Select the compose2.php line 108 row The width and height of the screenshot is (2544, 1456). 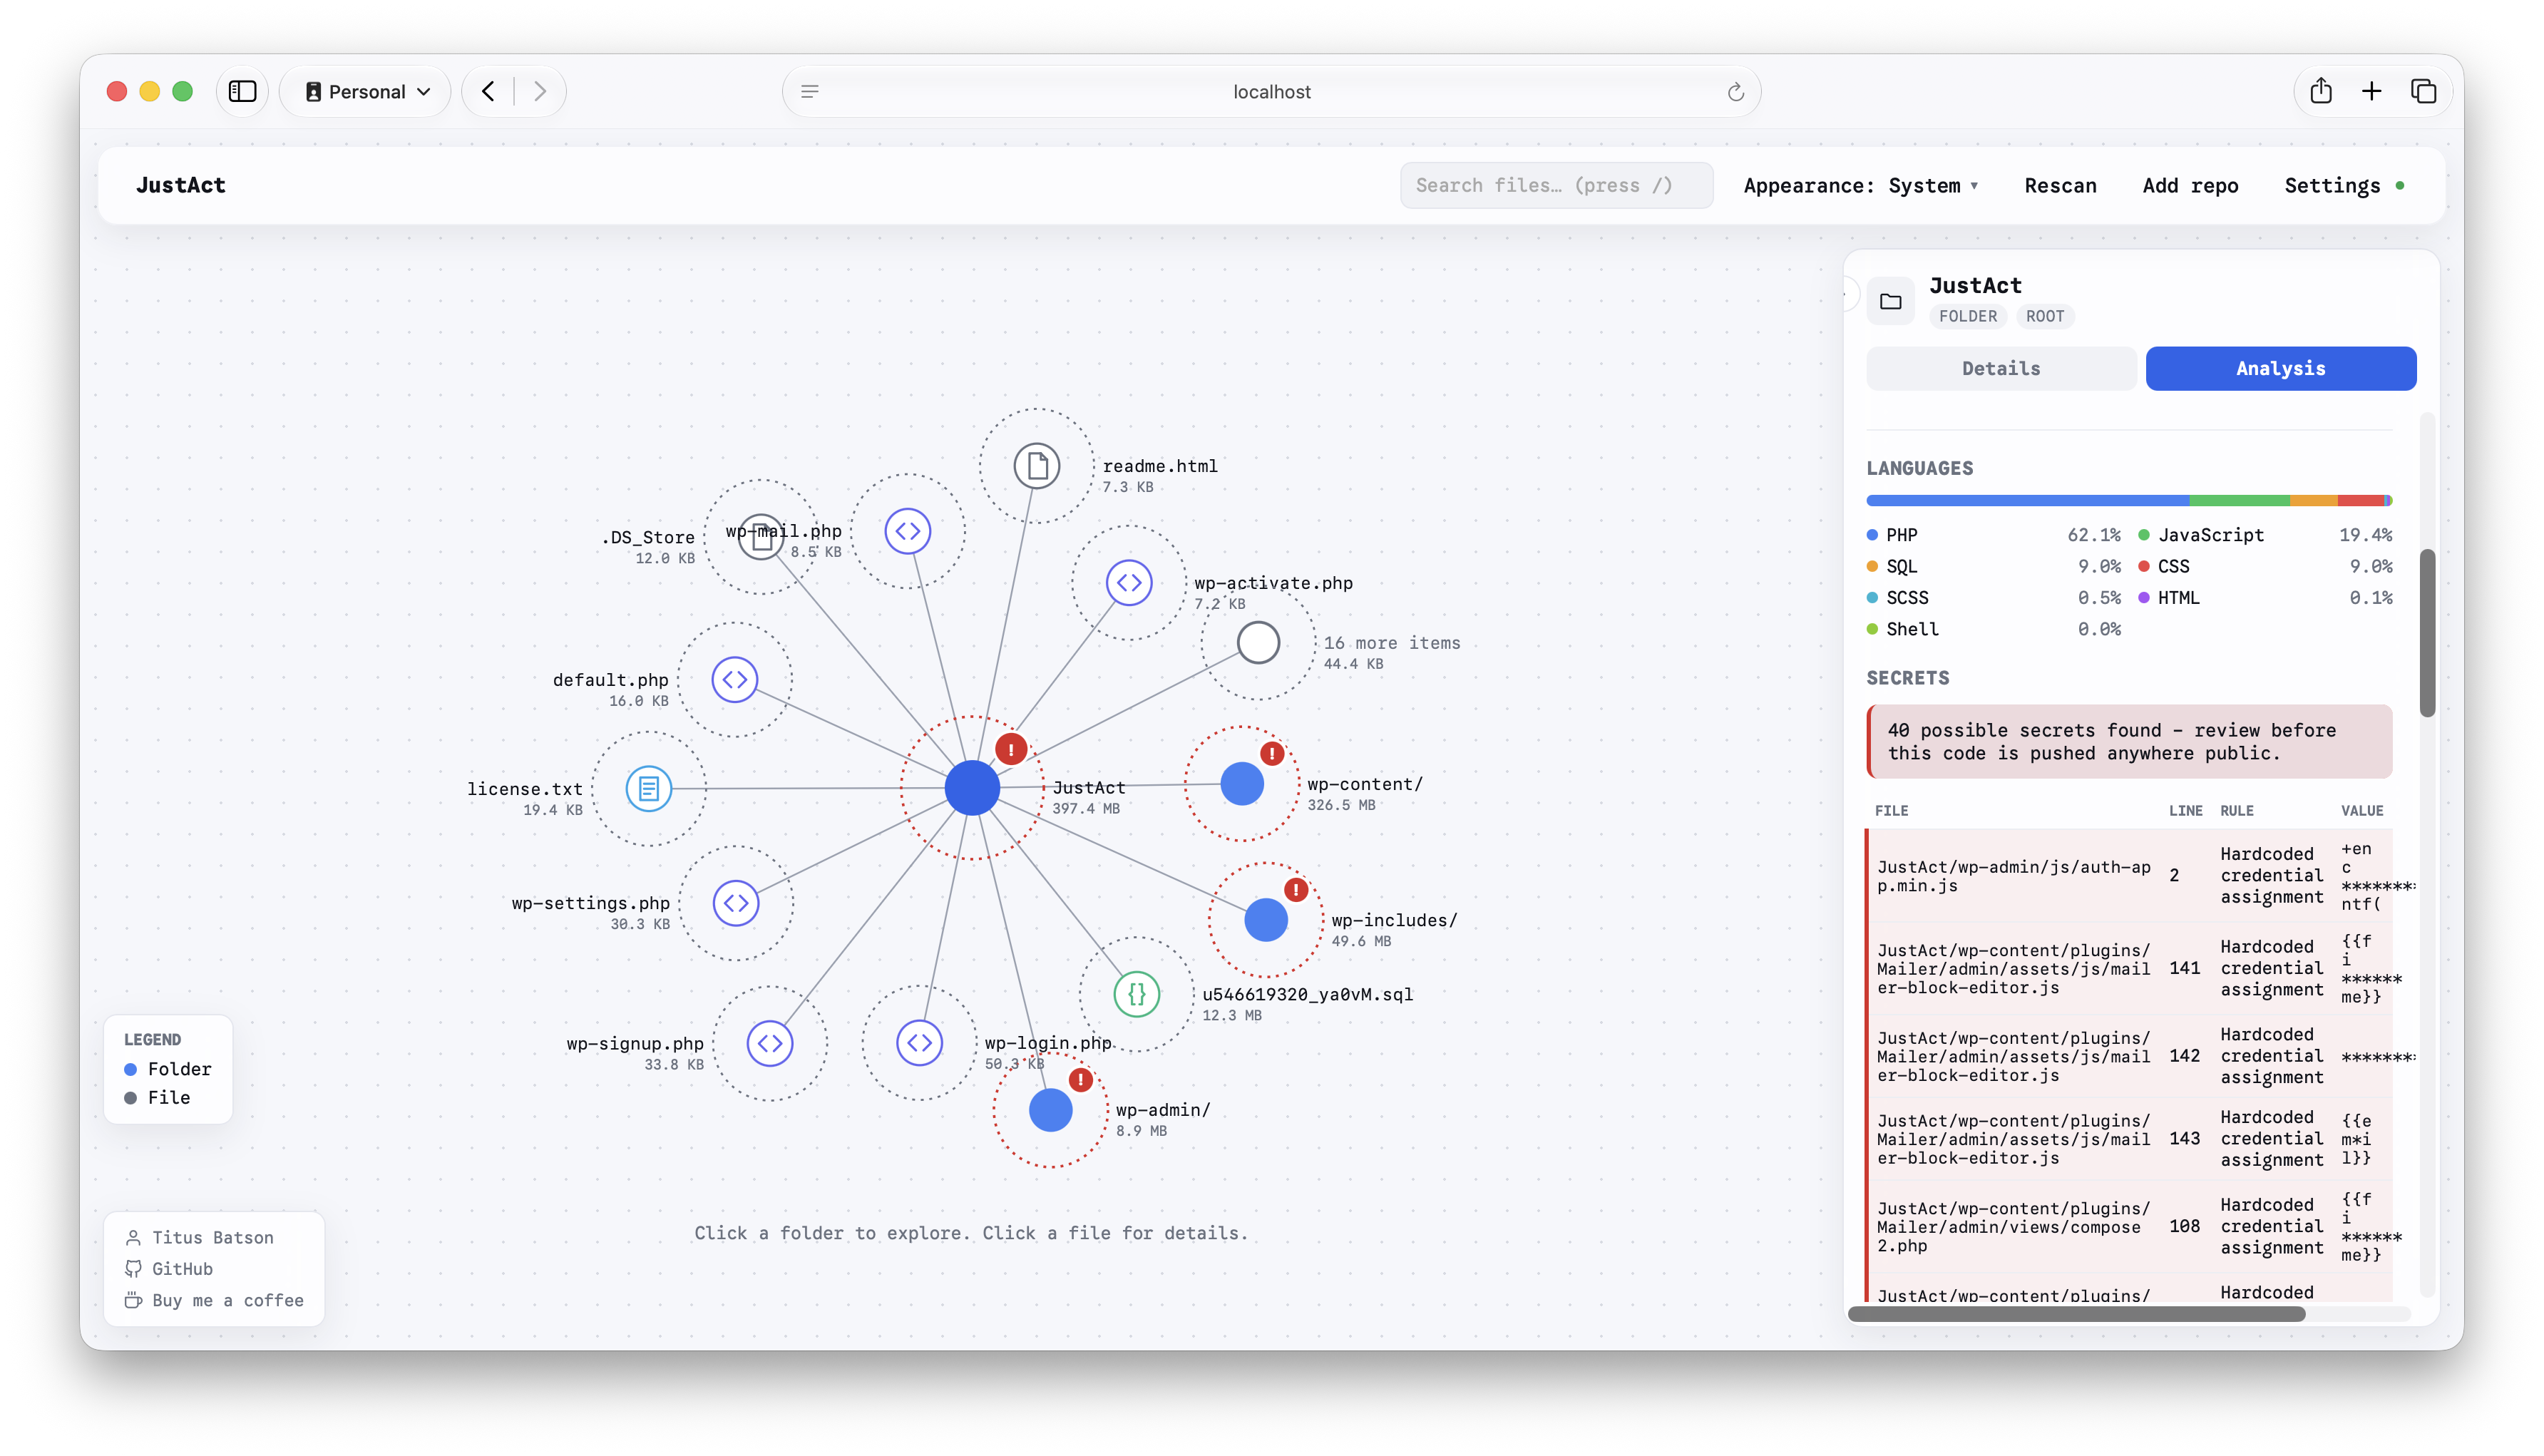coord(2128,1227)
